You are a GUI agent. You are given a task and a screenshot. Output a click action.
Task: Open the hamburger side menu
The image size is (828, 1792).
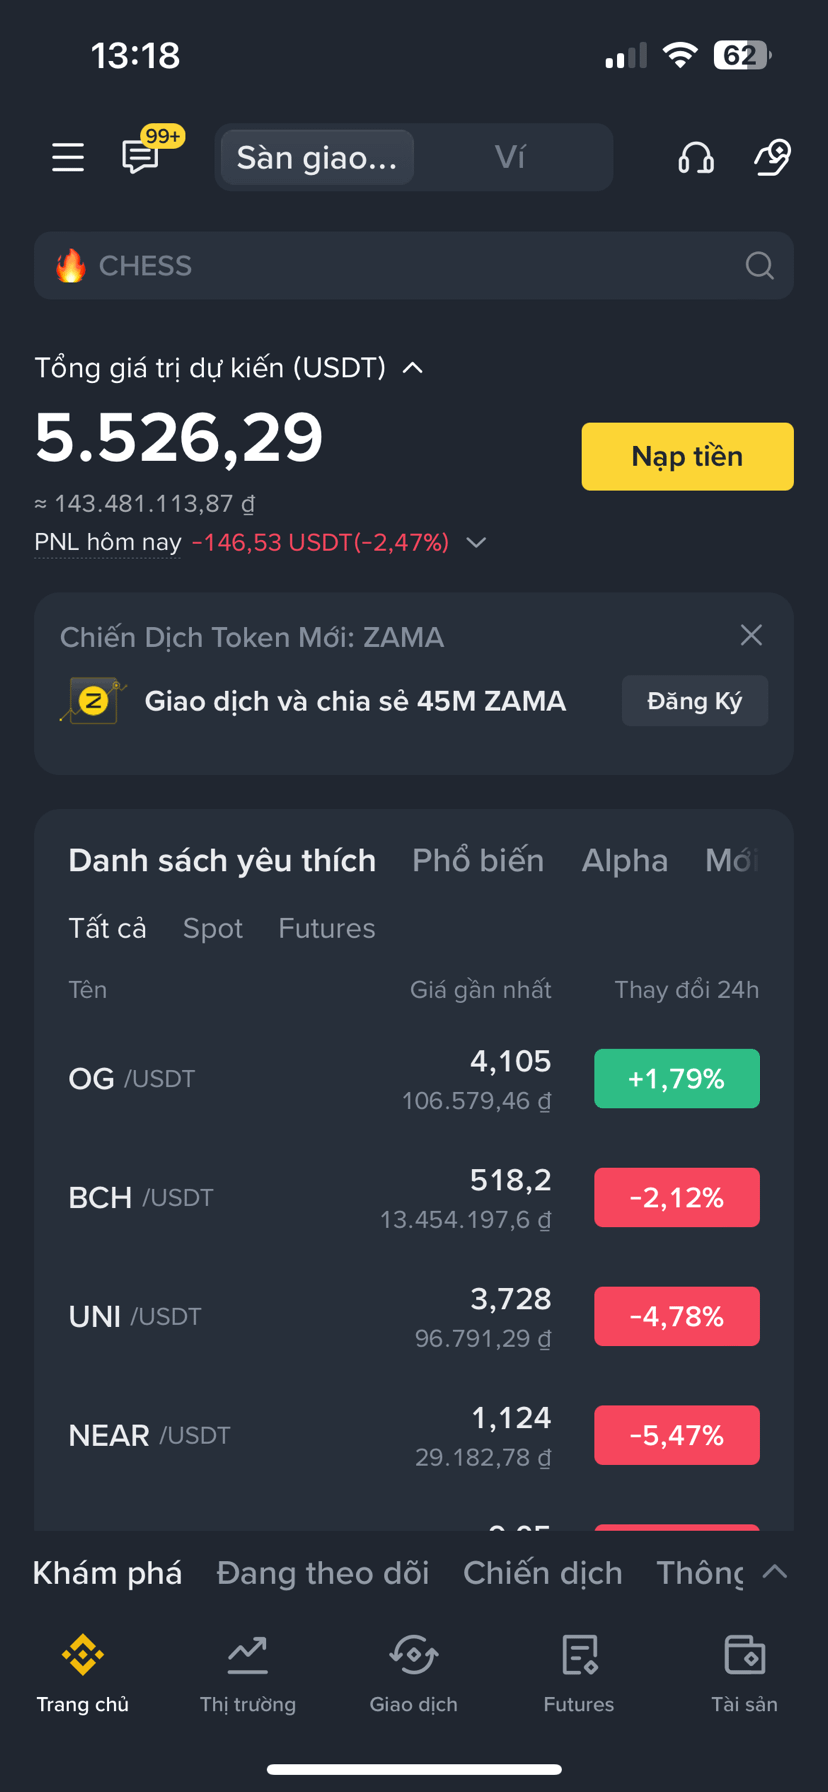pyautogui.click(x=68, y=157)
